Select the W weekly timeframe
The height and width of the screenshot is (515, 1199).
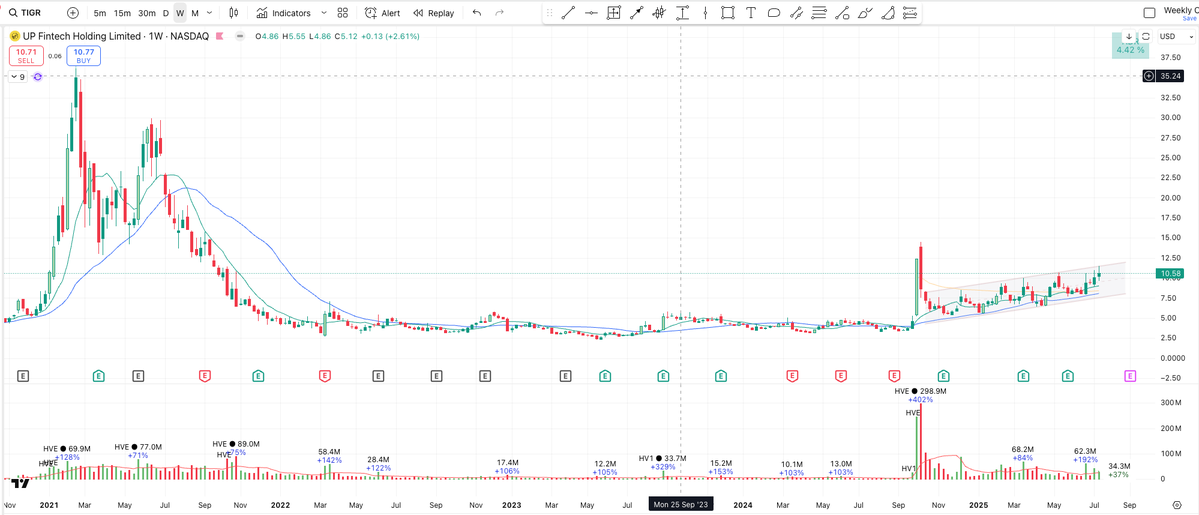180,13
